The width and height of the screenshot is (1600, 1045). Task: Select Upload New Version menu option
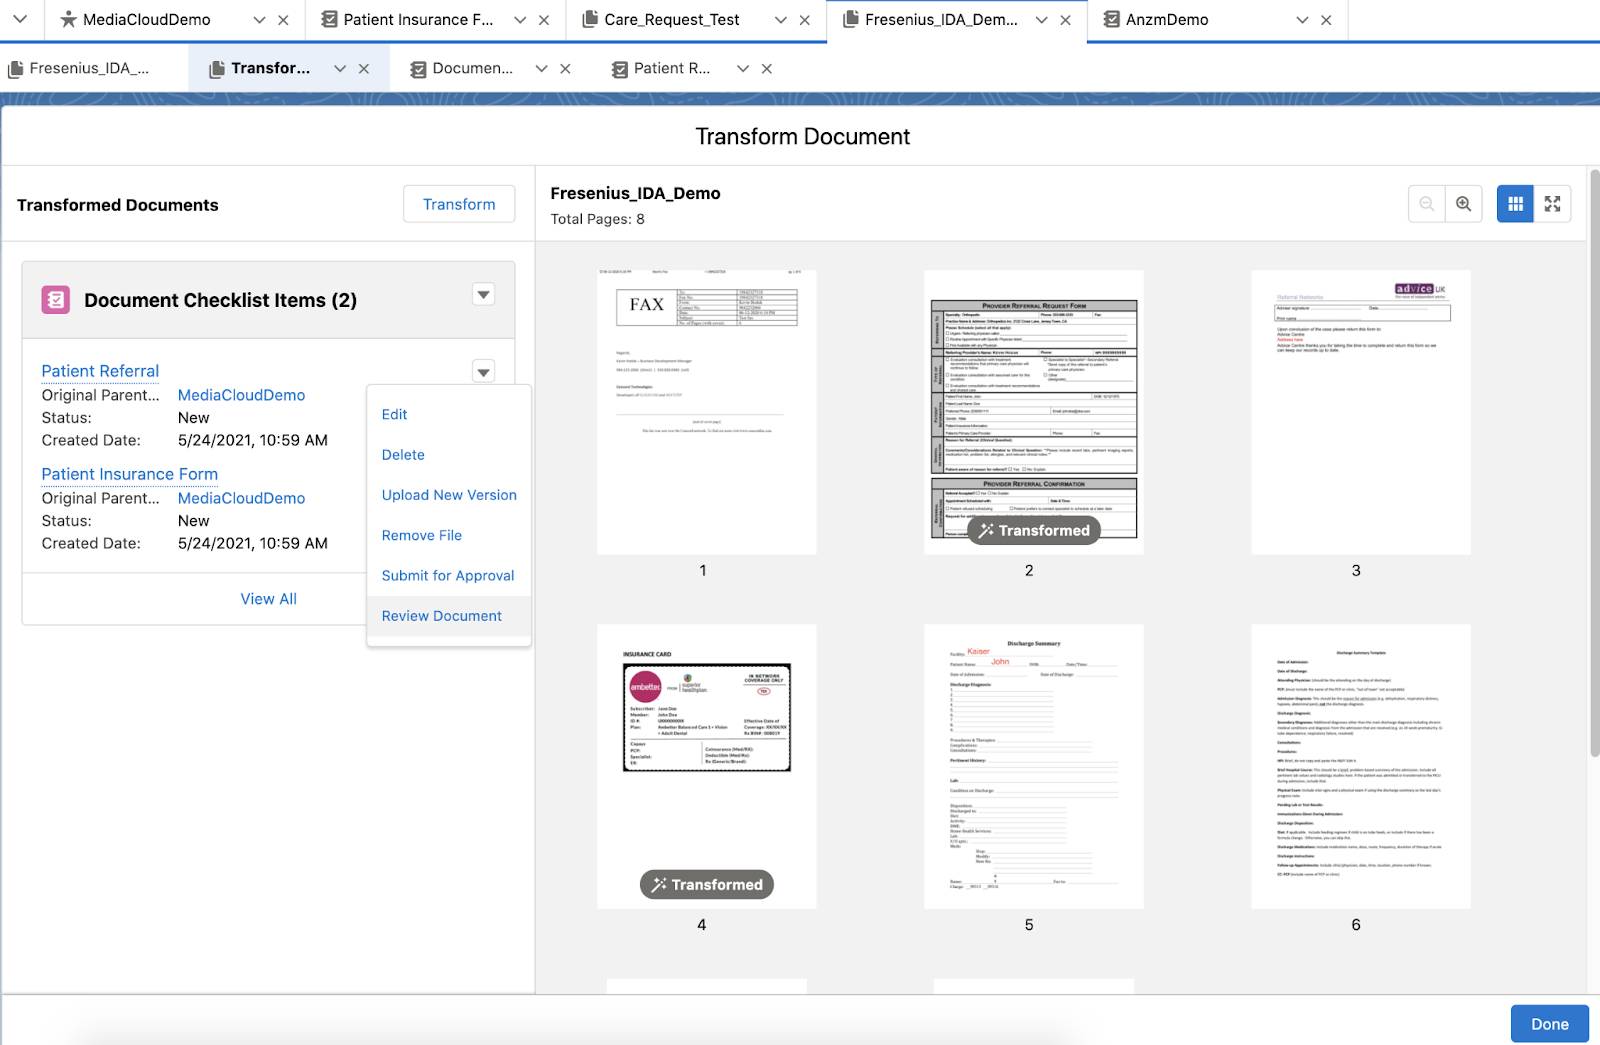click(x=449, y=495)
